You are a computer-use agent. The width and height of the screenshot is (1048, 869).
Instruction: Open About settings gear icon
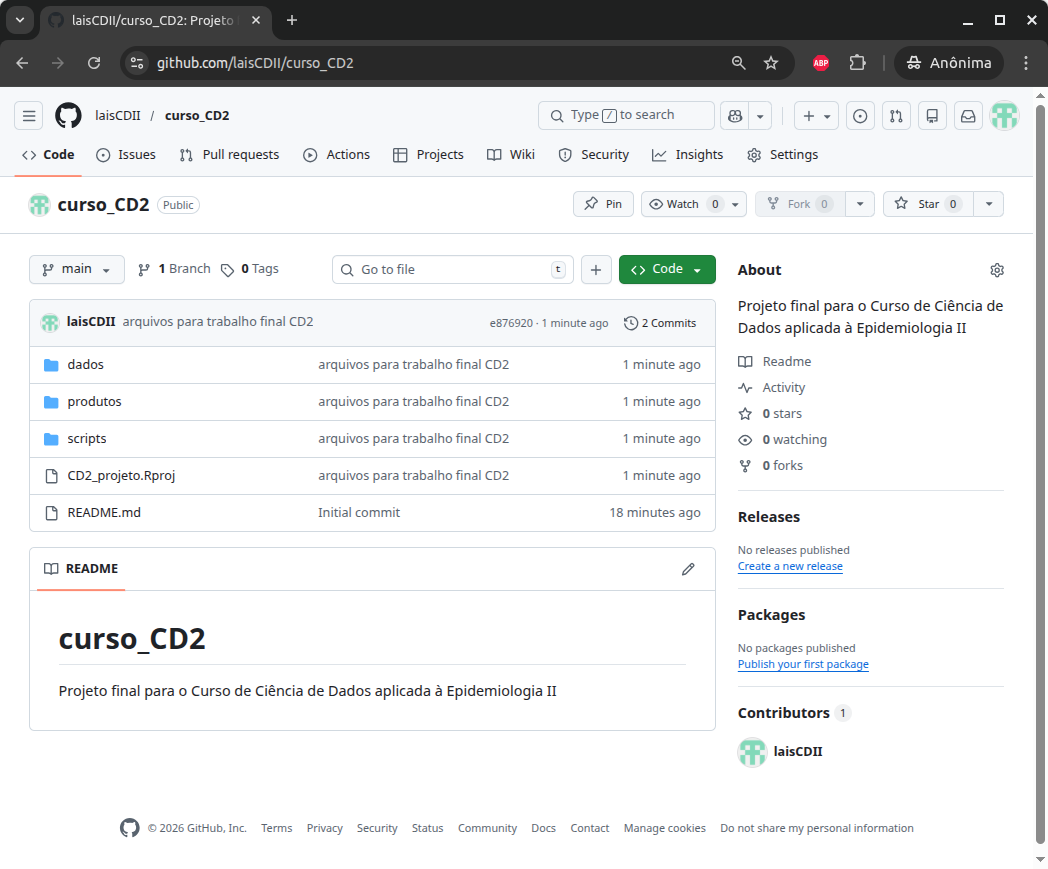pos(996,270)
